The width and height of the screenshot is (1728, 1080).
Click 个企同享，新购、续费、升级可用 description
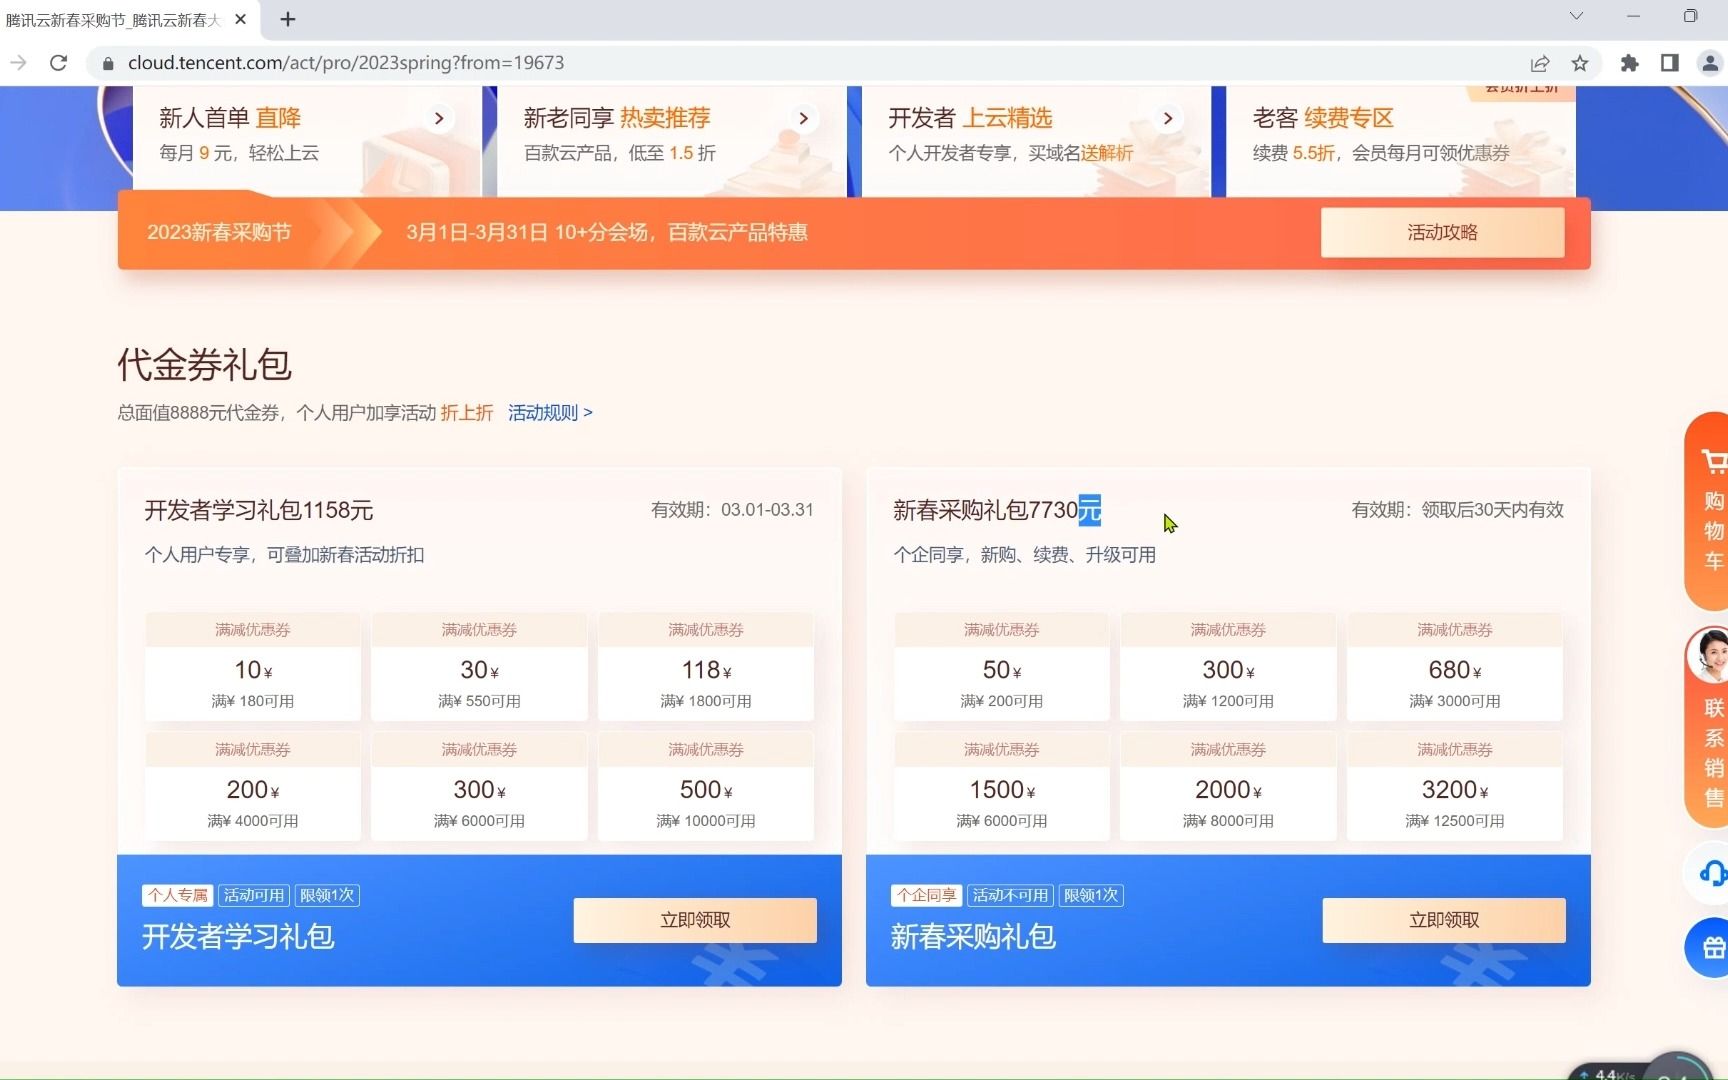point(1025,555)
